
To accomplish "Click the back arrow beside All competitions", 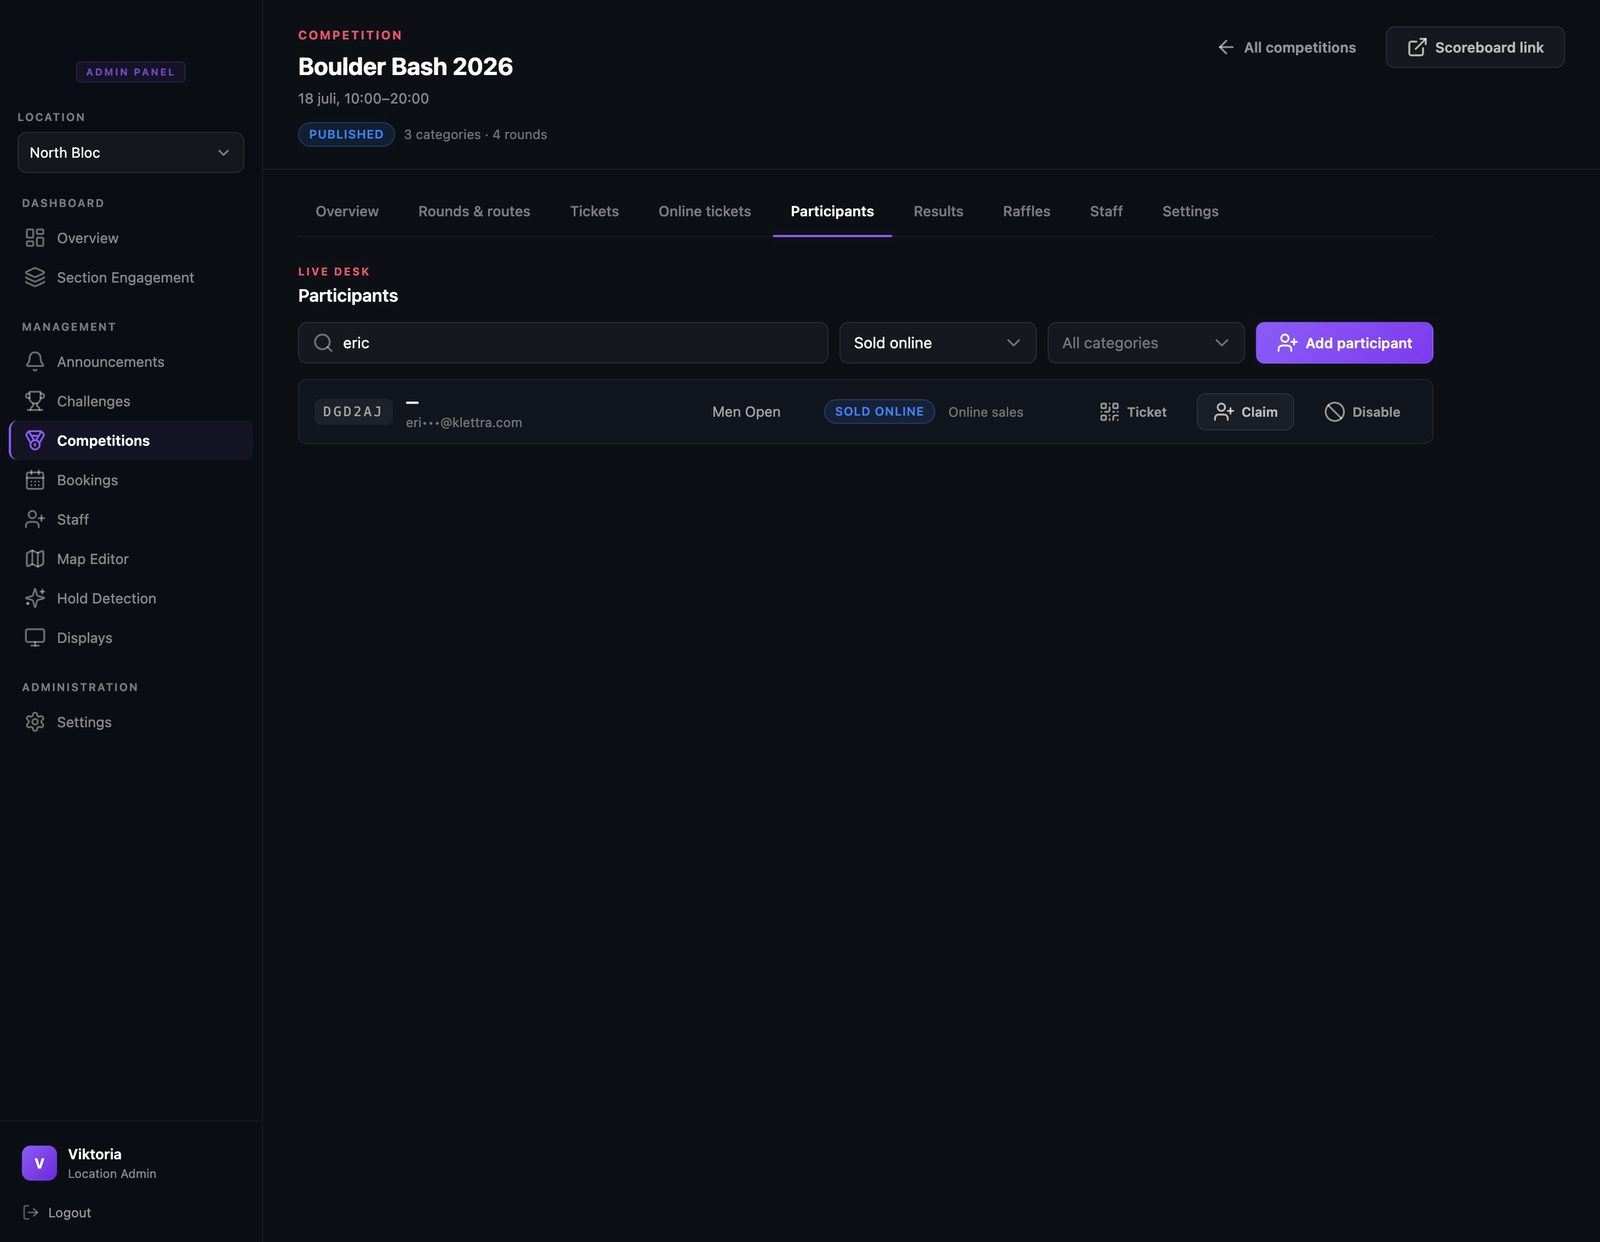I will click(1226, 47).
